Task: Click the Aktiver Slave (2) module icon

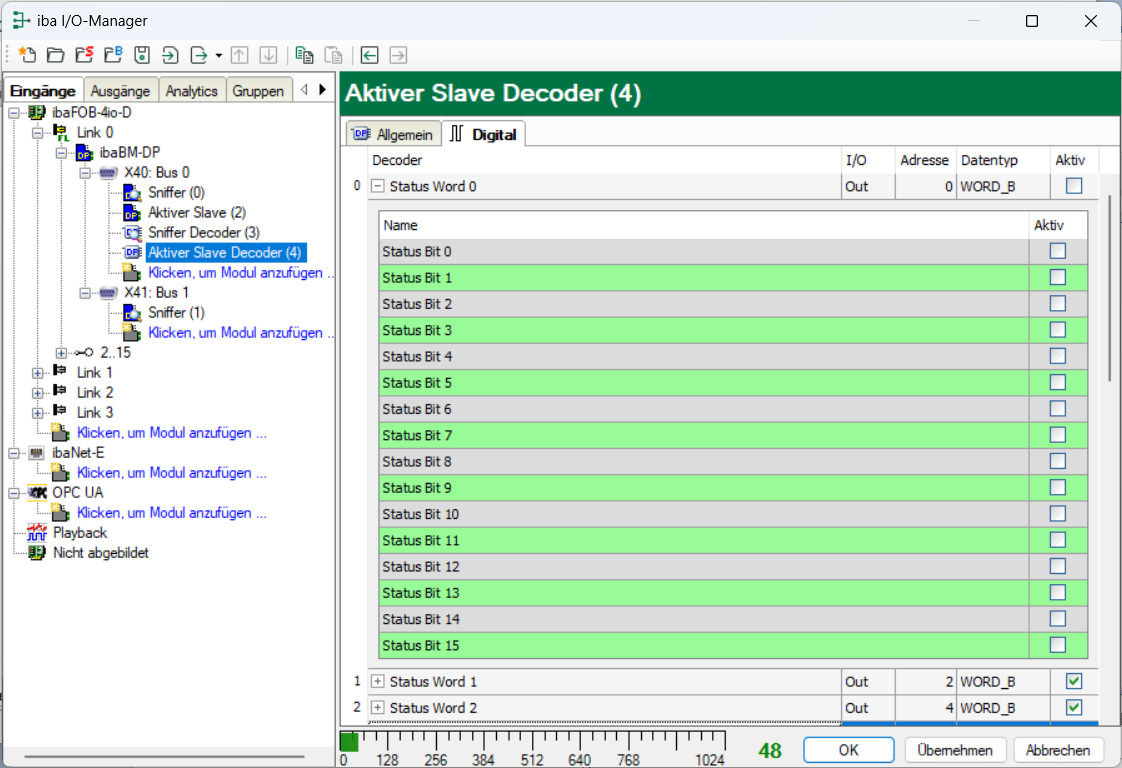Action: (x=132, y=213)
